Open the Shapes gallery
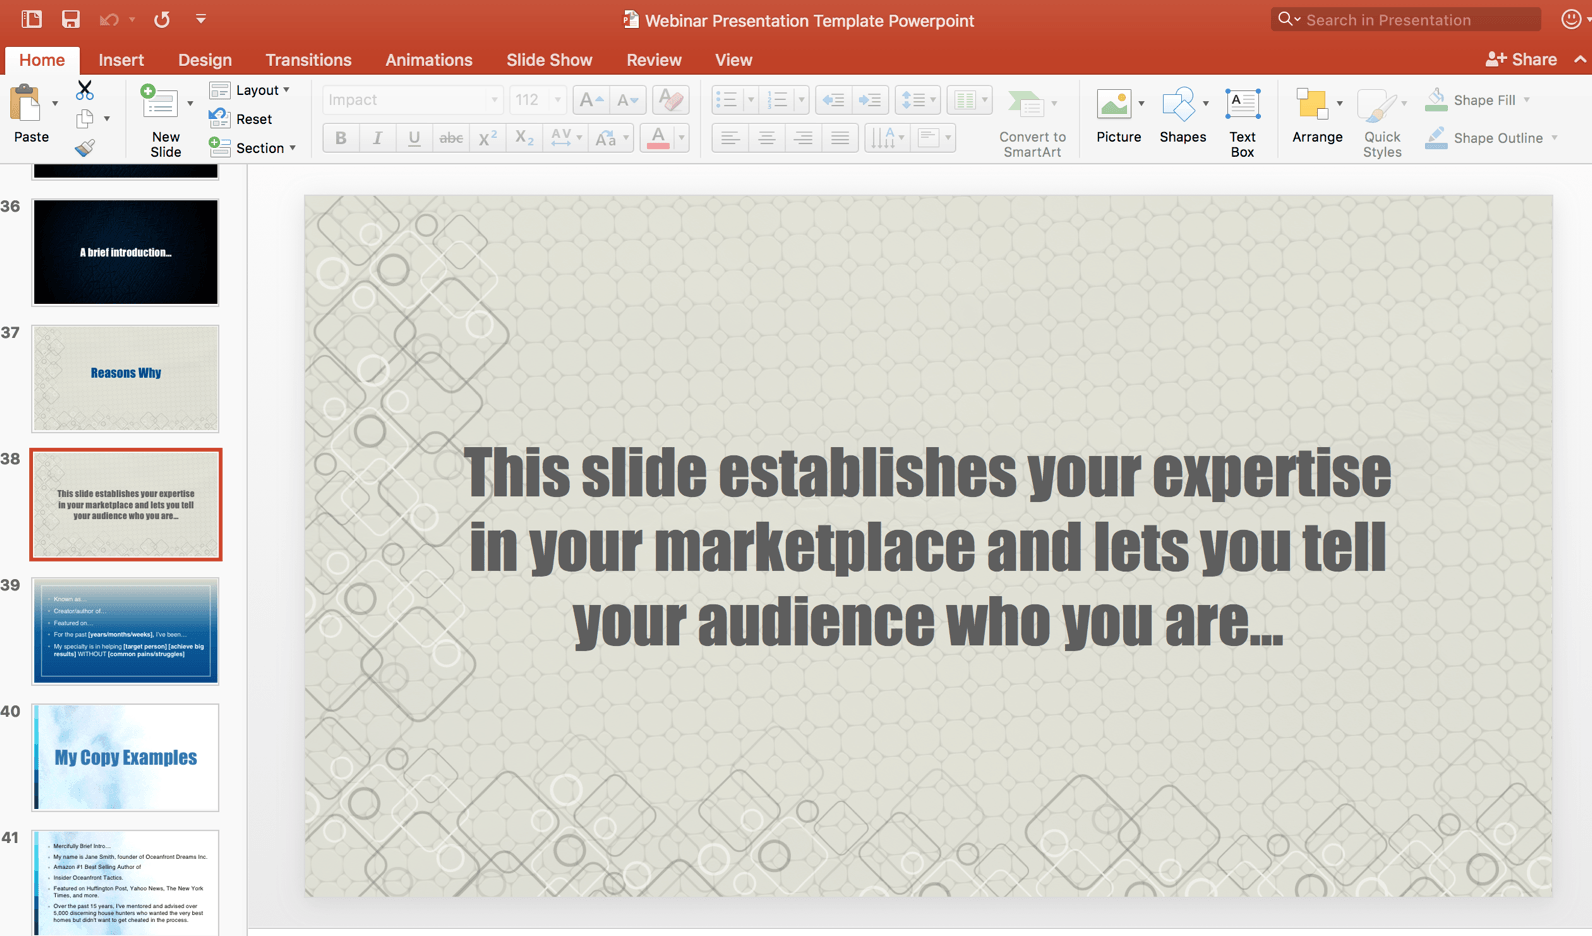Screen dimensions: 1592x936 pyautogui.click(x=1181, y=115)
